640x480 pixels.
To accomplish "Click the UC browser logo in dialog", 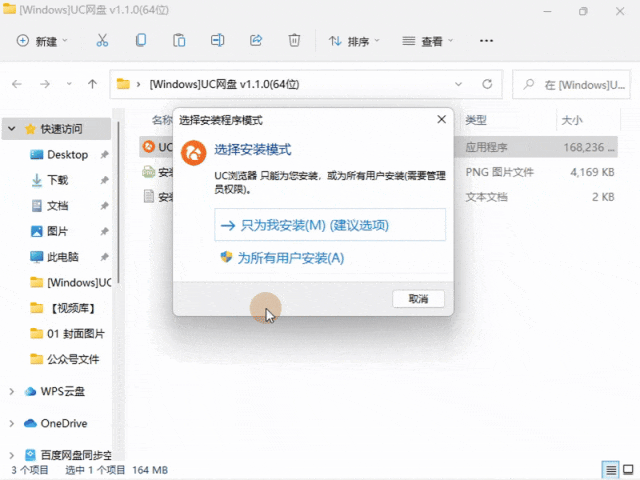I will pyautogui.click(x=193, y=153).
